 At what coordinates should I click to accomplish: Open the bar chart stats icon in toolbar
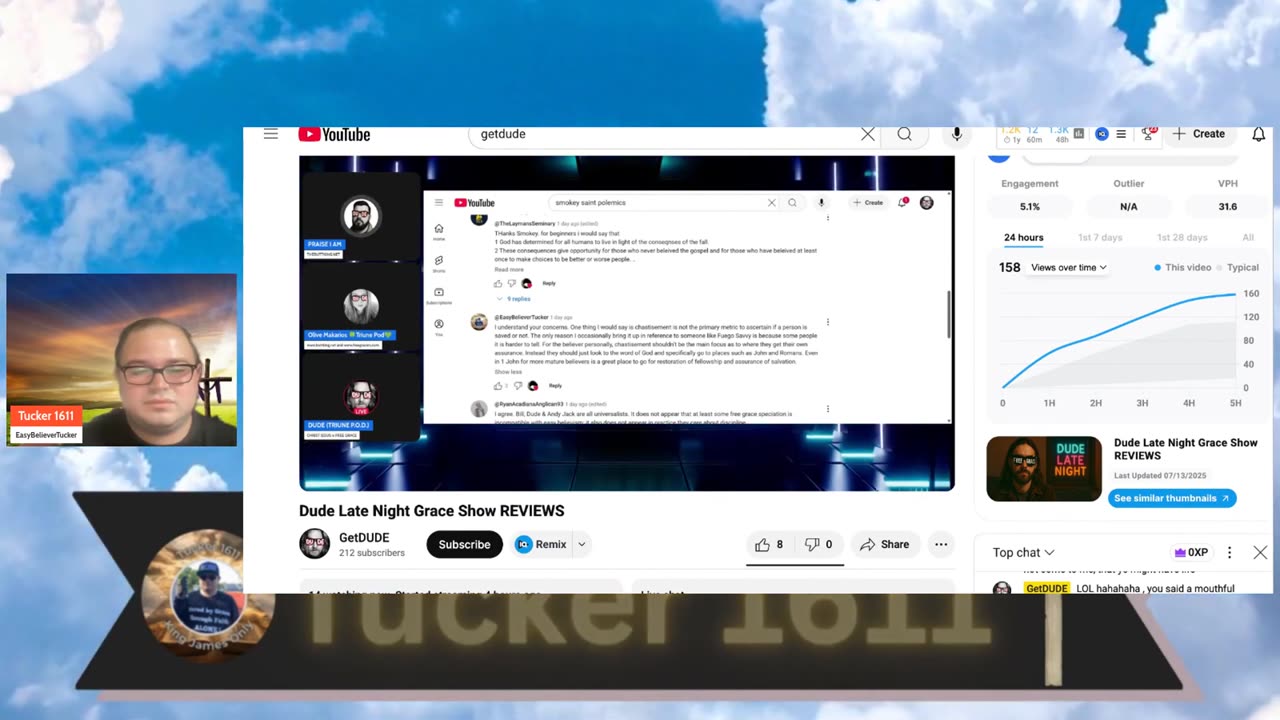(1079, 133)
